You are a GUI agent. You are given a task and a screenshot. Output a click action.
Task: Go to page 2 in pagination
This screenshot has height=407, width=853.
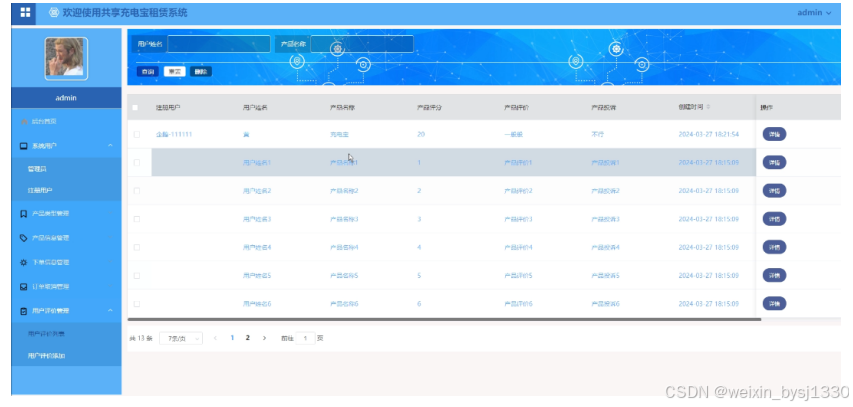[248, 338]
